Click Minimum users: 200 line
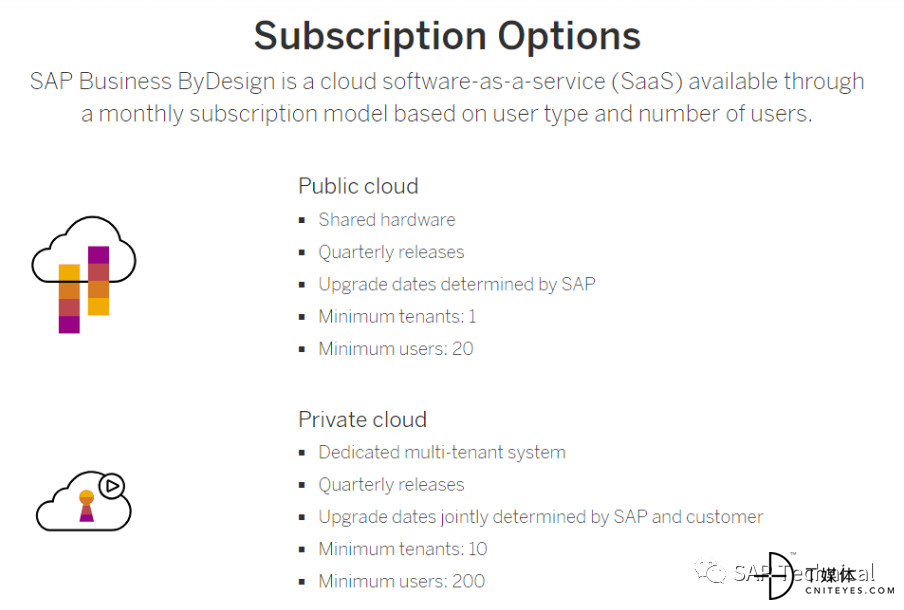904x610 pixels. [x=402, y=581]
